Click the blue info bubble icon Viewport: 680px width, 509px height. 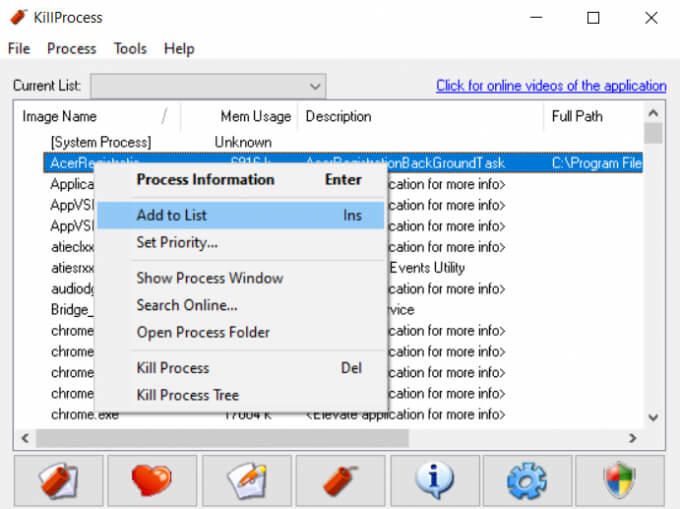435,480
